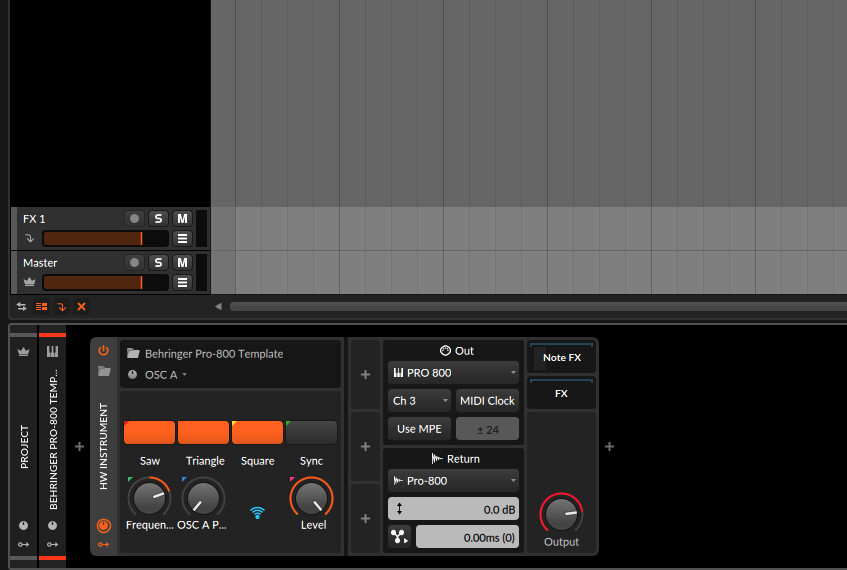The height and width of the screenshot is (570, 847).
Task: Solo the FX 1 track
Action: [x=158, y=219]
